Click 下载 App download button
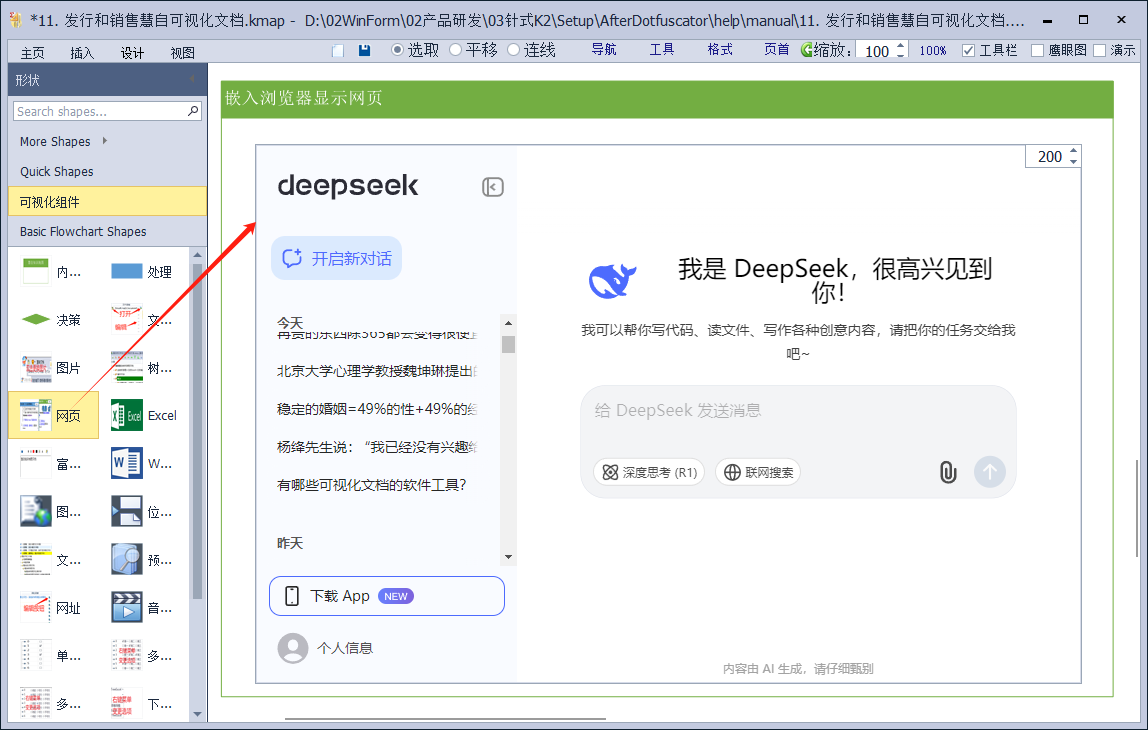1148x730 pixels. pos(387,596)
